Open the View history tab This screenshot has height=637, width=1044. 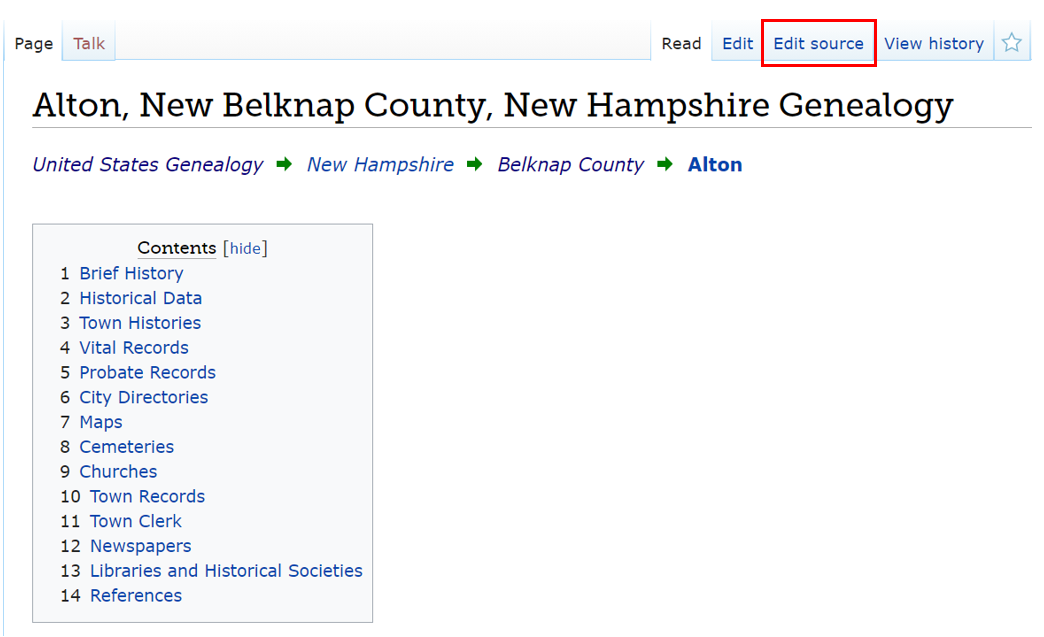click(x=934, y=44)
